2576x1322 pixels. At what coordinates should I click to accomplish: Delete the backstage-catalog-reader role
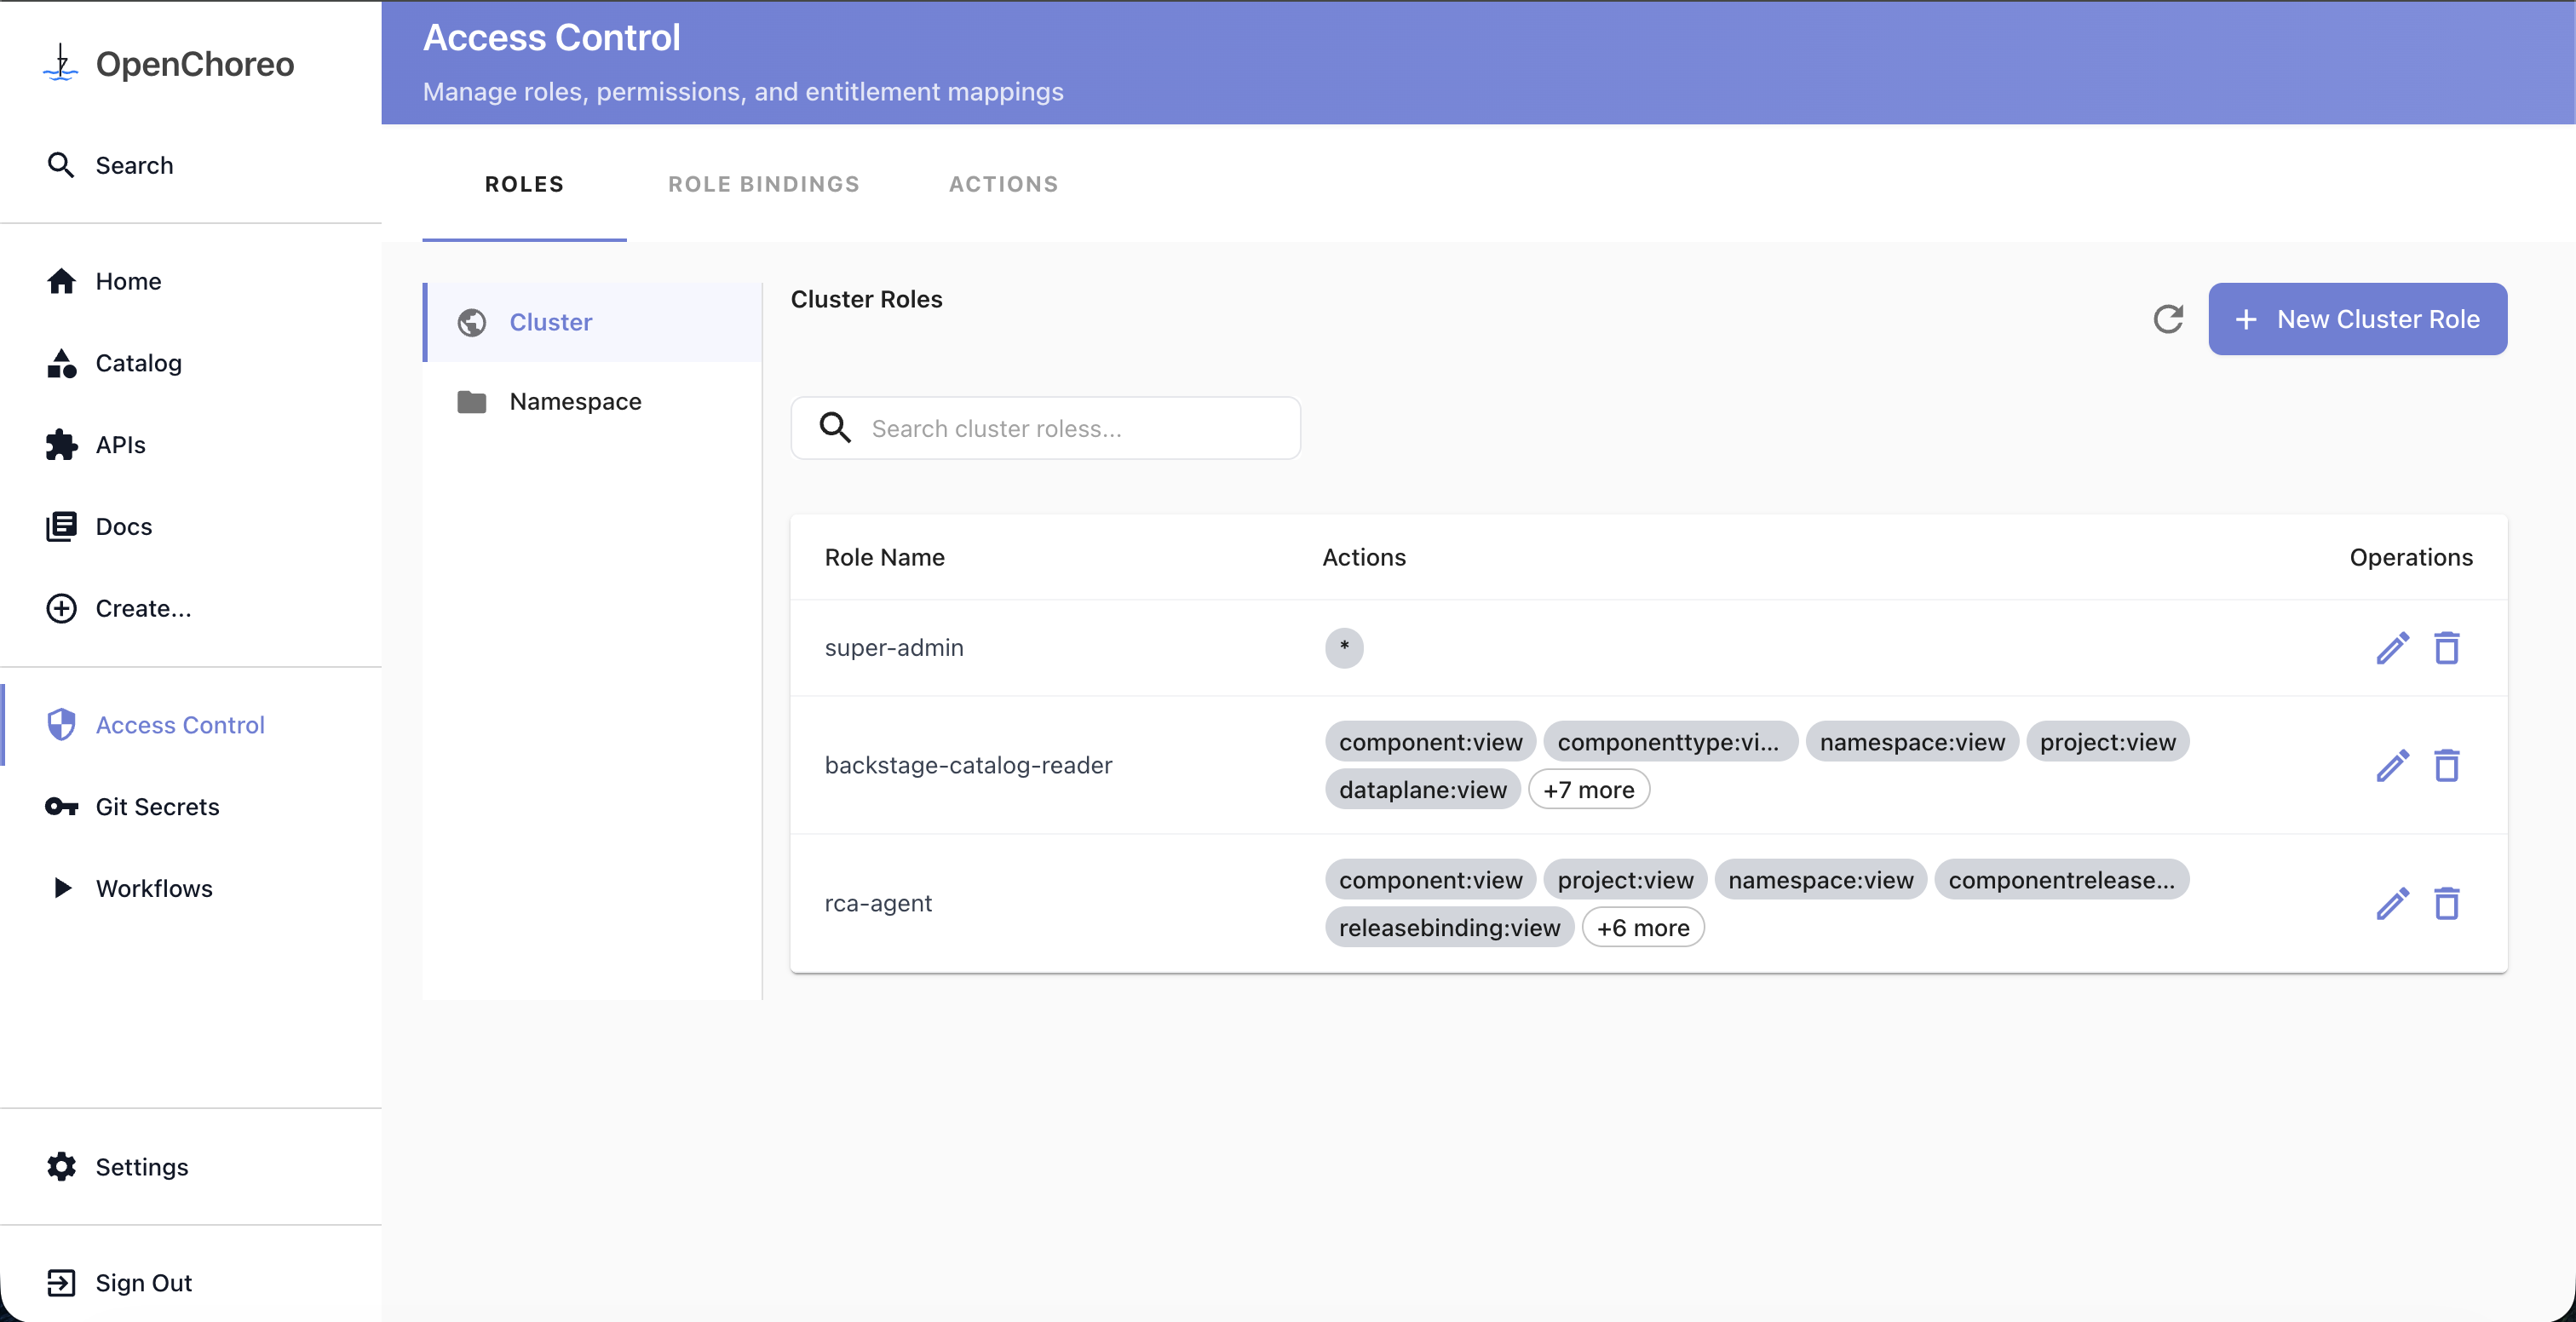(2446, 766)
